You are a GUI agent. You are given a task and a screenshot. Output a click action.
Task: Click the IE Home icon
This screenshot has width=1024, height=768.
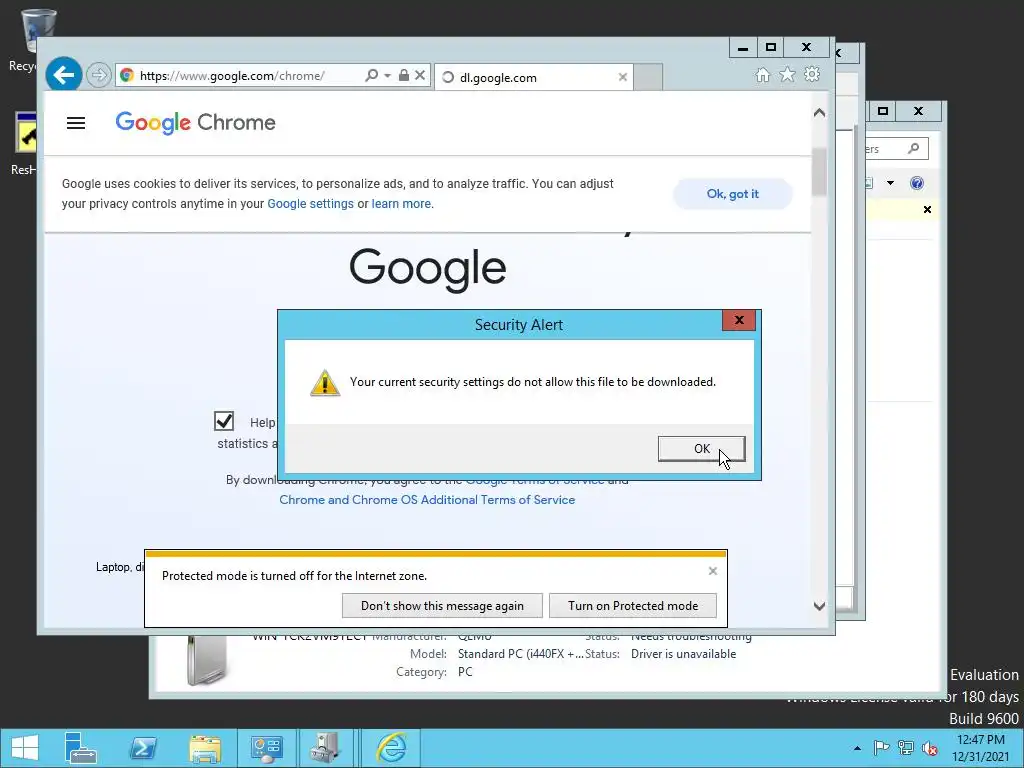point(762,74)
